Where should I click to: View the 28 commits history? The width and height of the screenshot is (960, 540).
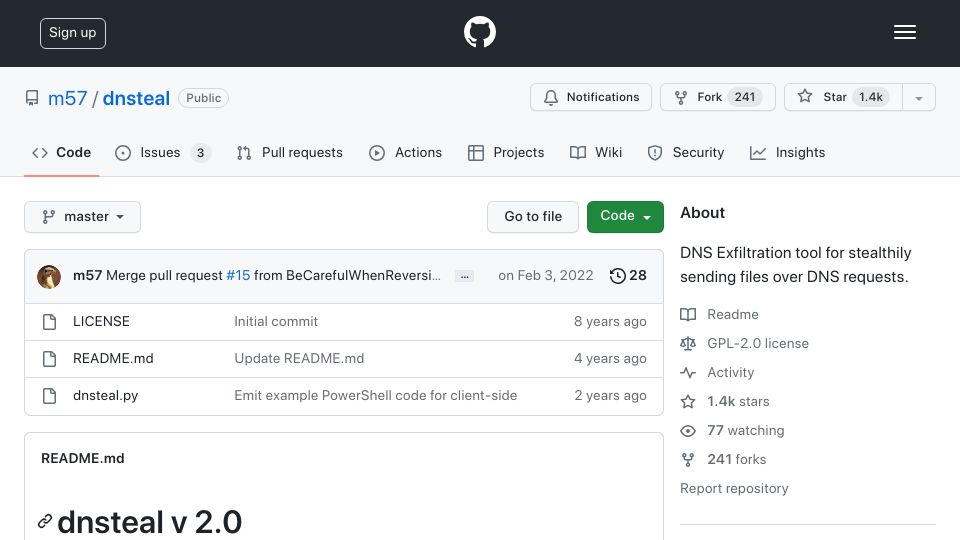tap(628, 276)
